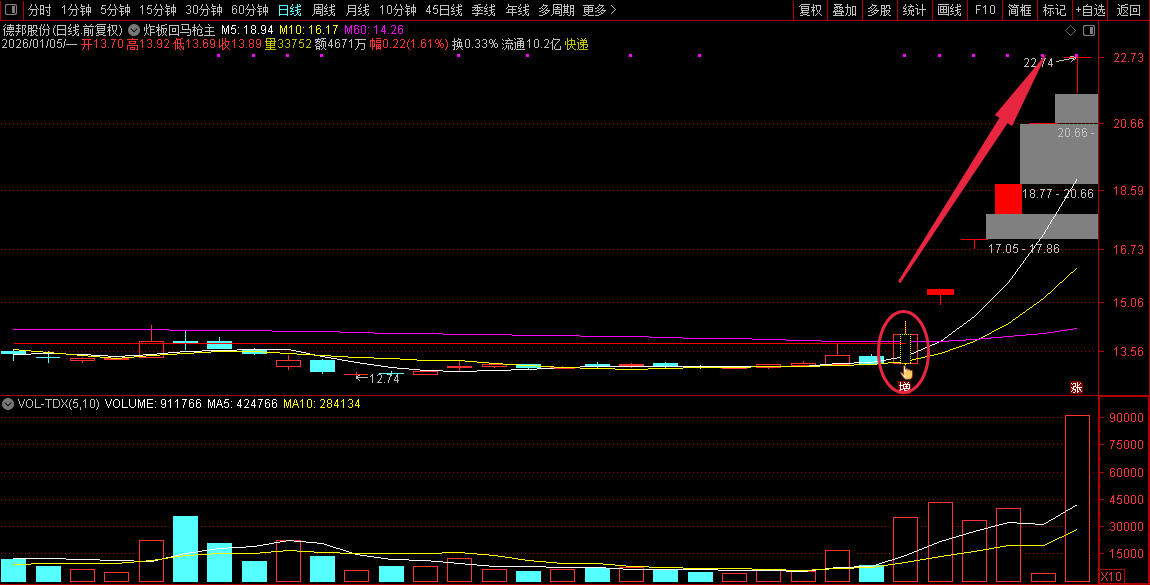1150x585 pixels.
Task: Click the 叠加 overlay button
Action: tap(845, 10)
